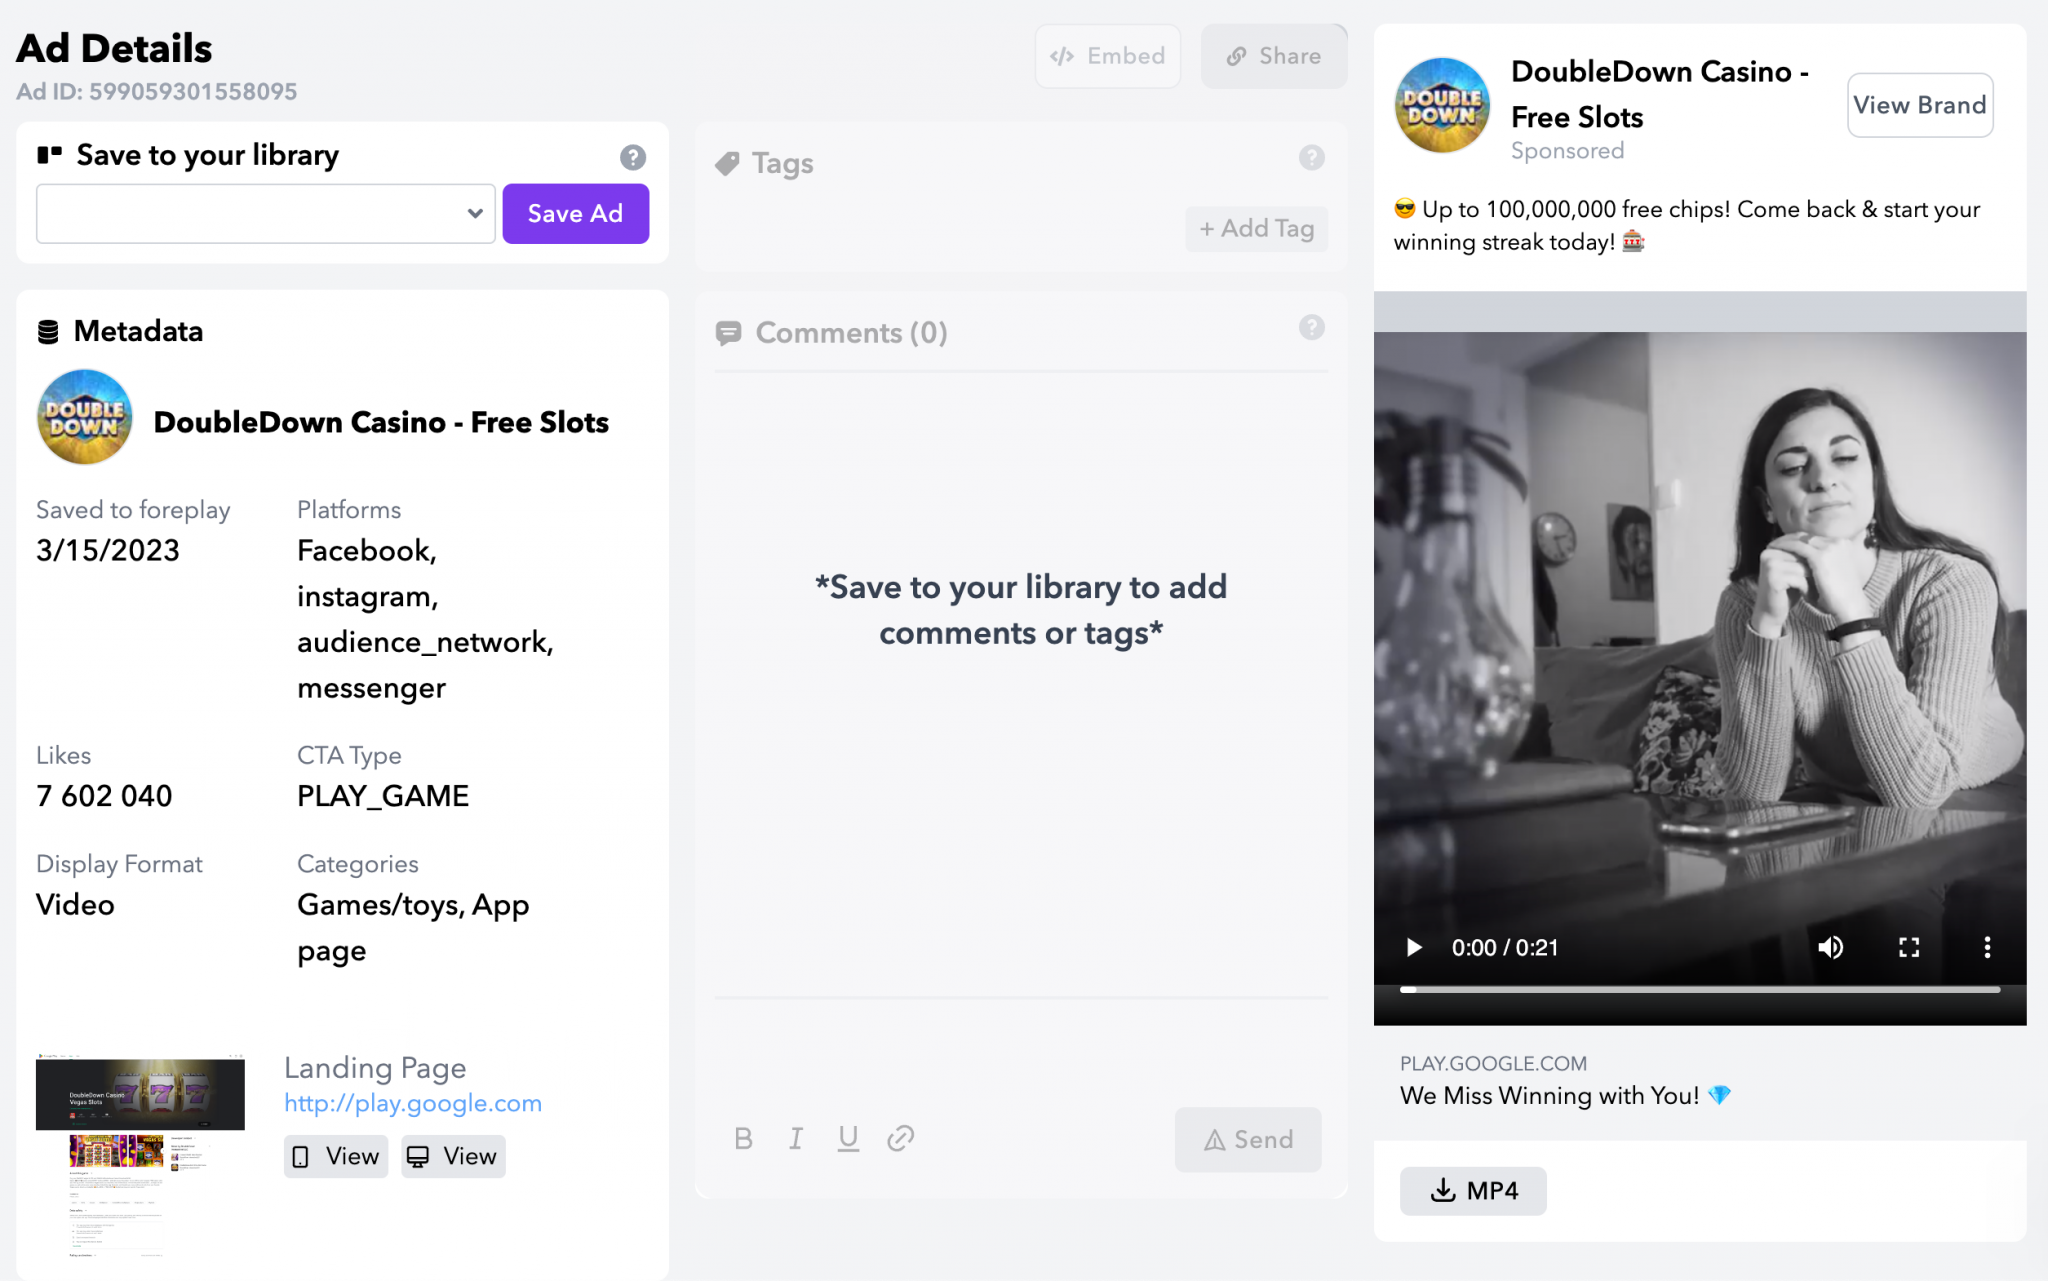This screenshot has height=1281, width=2048.
Task: Click the Share button
Action: tap(1274, 56)
